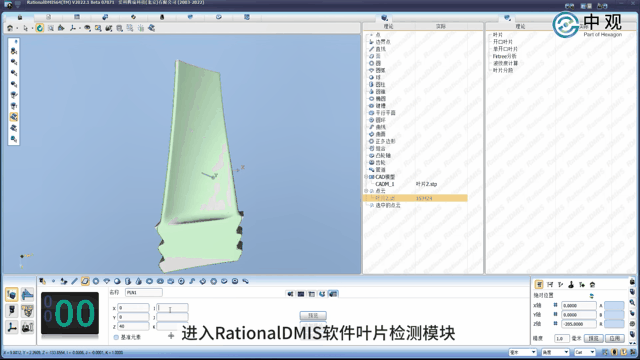Click the X coordinate input field
The height and width of the screenshot is (360, 640).
tap(133, 308)
